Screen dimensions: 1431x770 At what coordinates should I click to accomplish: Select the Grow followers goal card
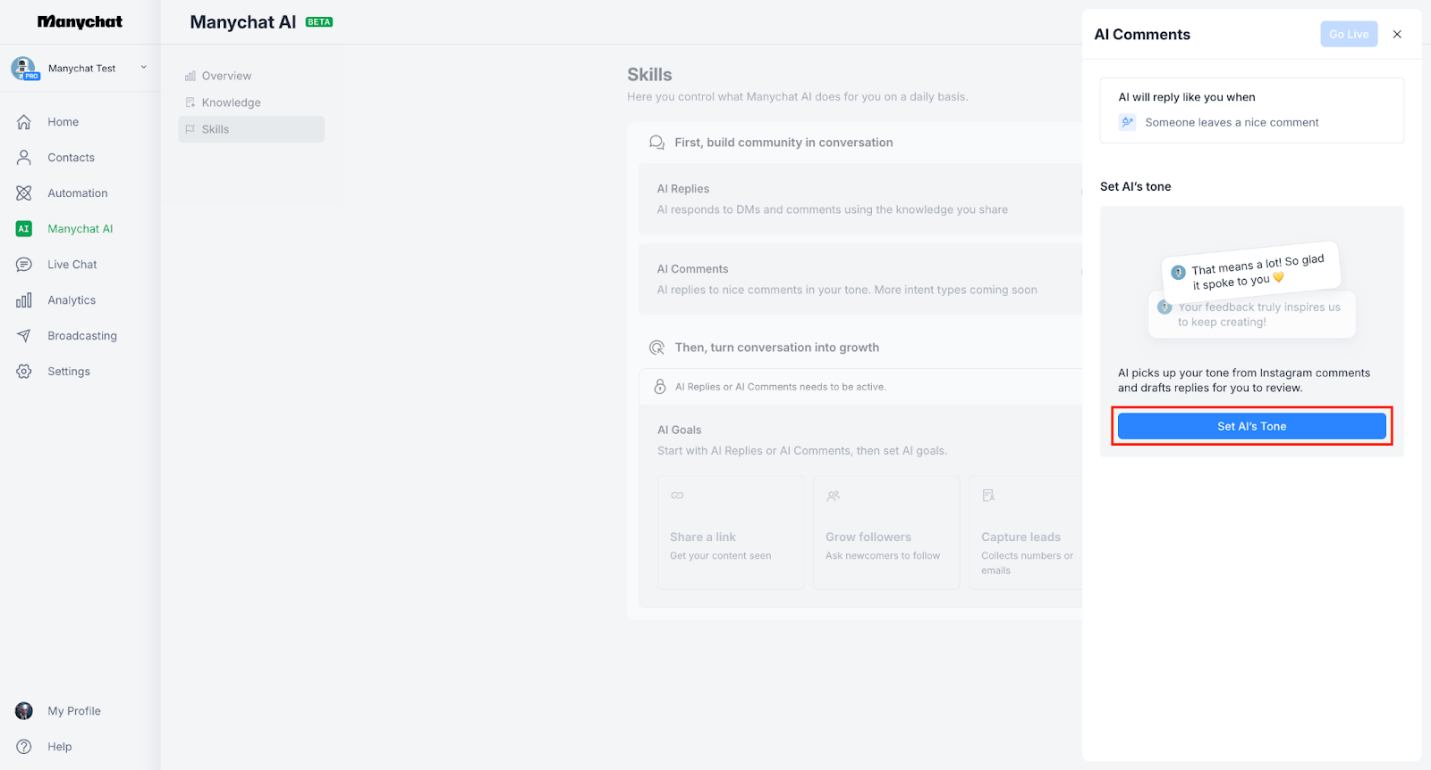tap(886, 532)
